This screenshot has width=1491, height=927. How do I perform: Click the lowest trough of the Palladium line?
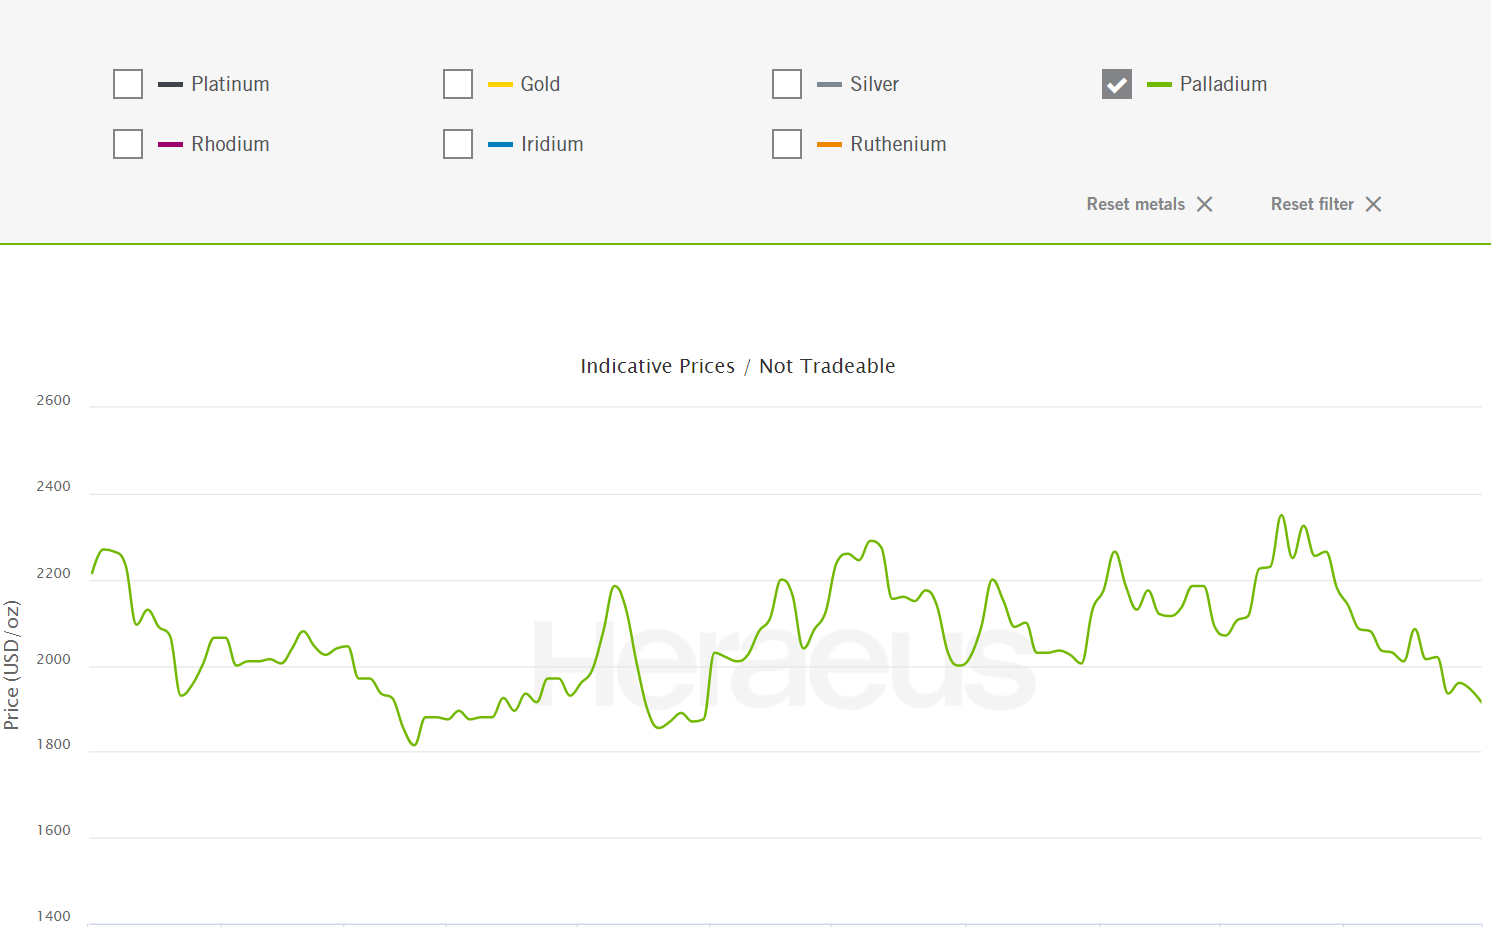(x=414, y=745)
